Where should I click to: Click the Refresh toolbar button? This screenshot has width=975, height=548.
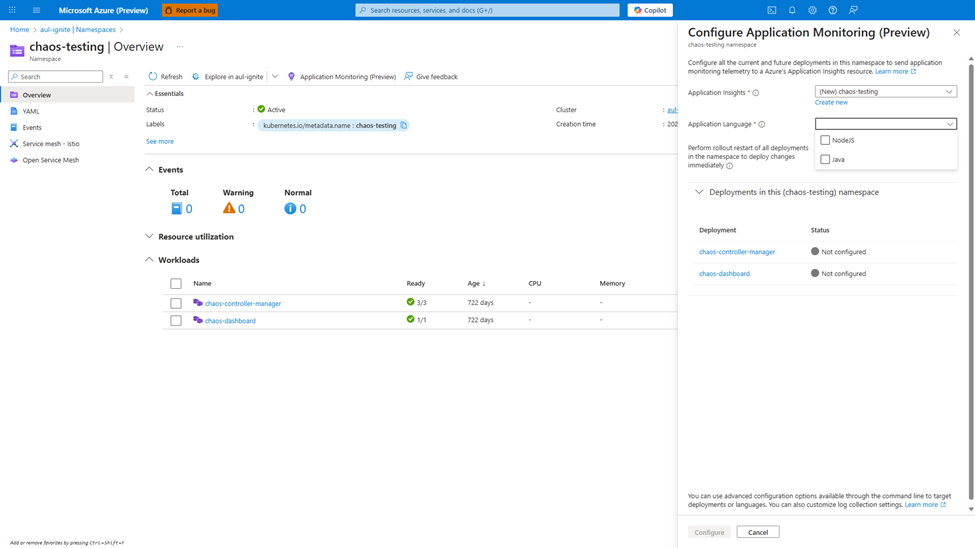pyautogui.click(x=165, y=77)
